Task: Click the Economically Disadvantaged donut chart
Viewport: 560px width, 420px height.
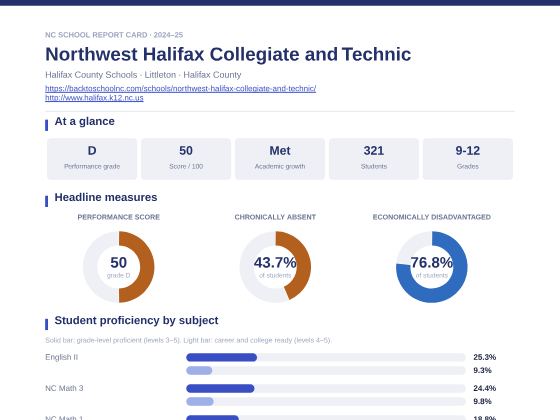Action: click(x=431, y=267)
